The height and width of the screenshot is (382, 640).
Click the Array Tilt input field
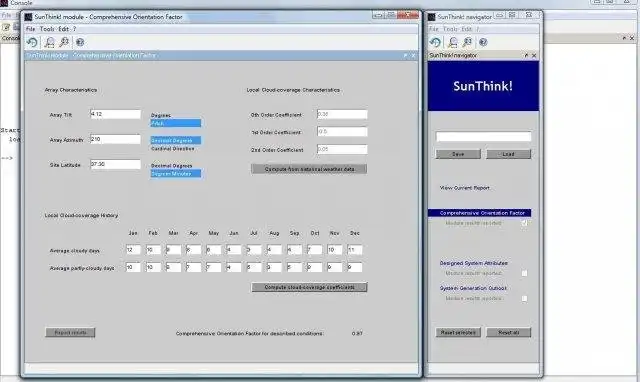click(x=116, y=114)
